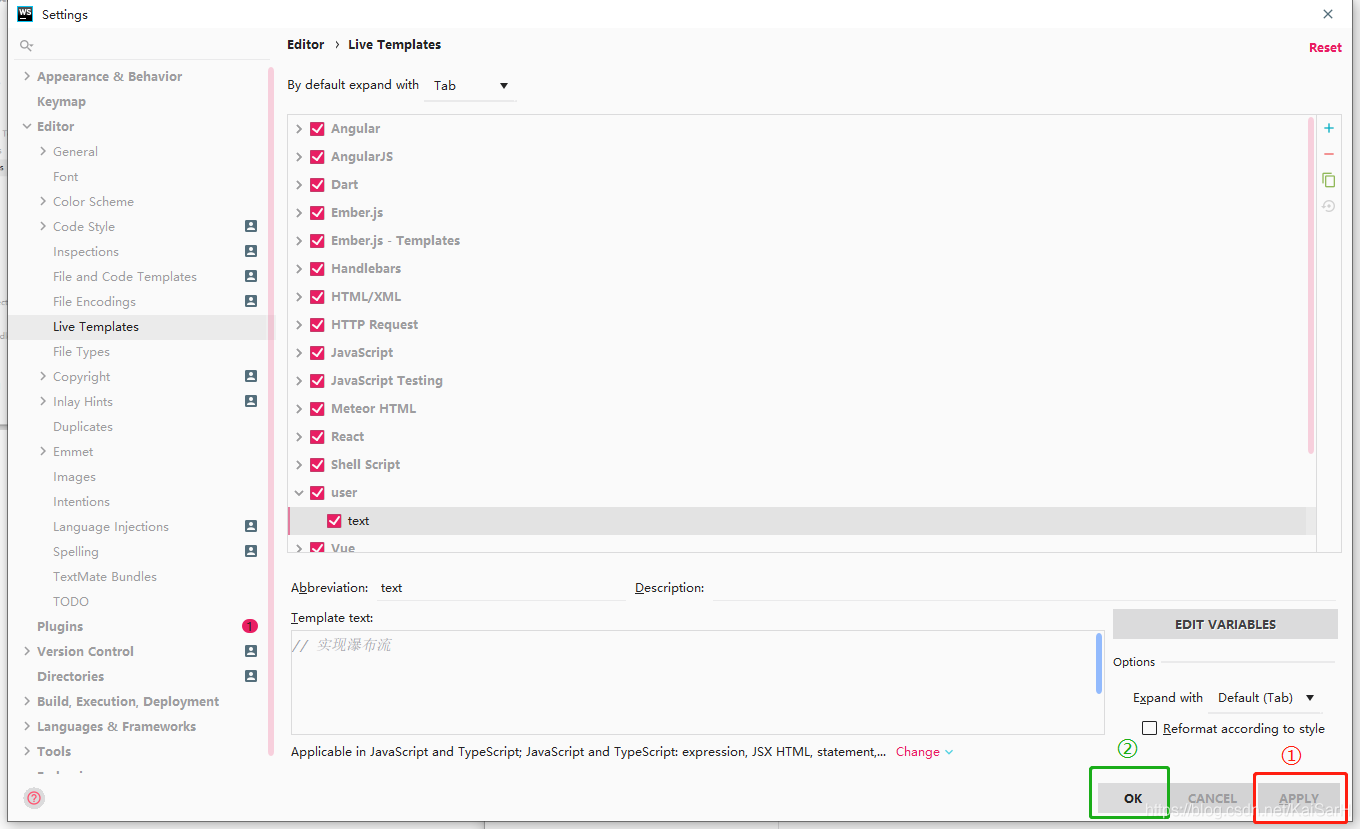
Task: Click project-level icon beside Directories
Action: pos(251,676)
